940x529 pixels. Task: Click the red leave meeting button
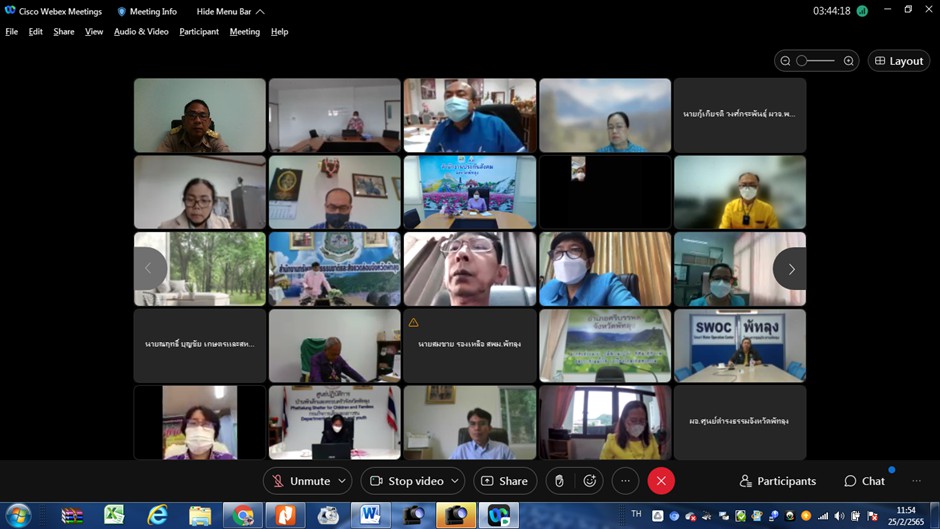[661, 481]
